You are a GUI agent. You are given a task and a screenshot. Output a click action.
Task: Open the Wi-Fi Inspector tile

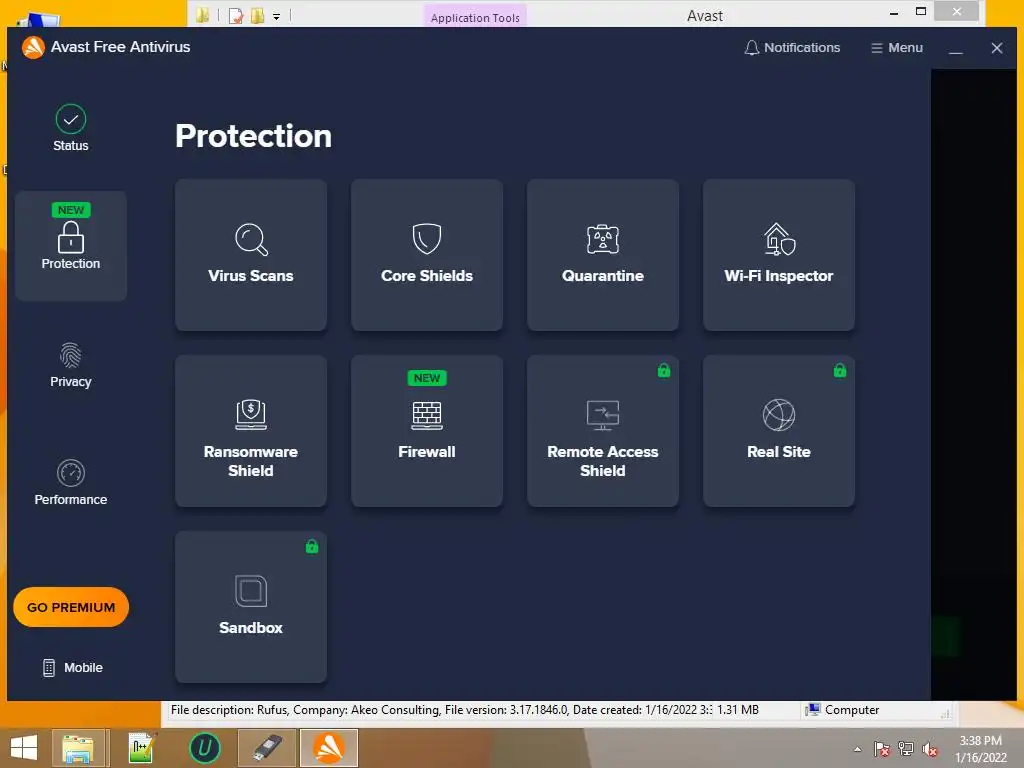coord(778,255)
